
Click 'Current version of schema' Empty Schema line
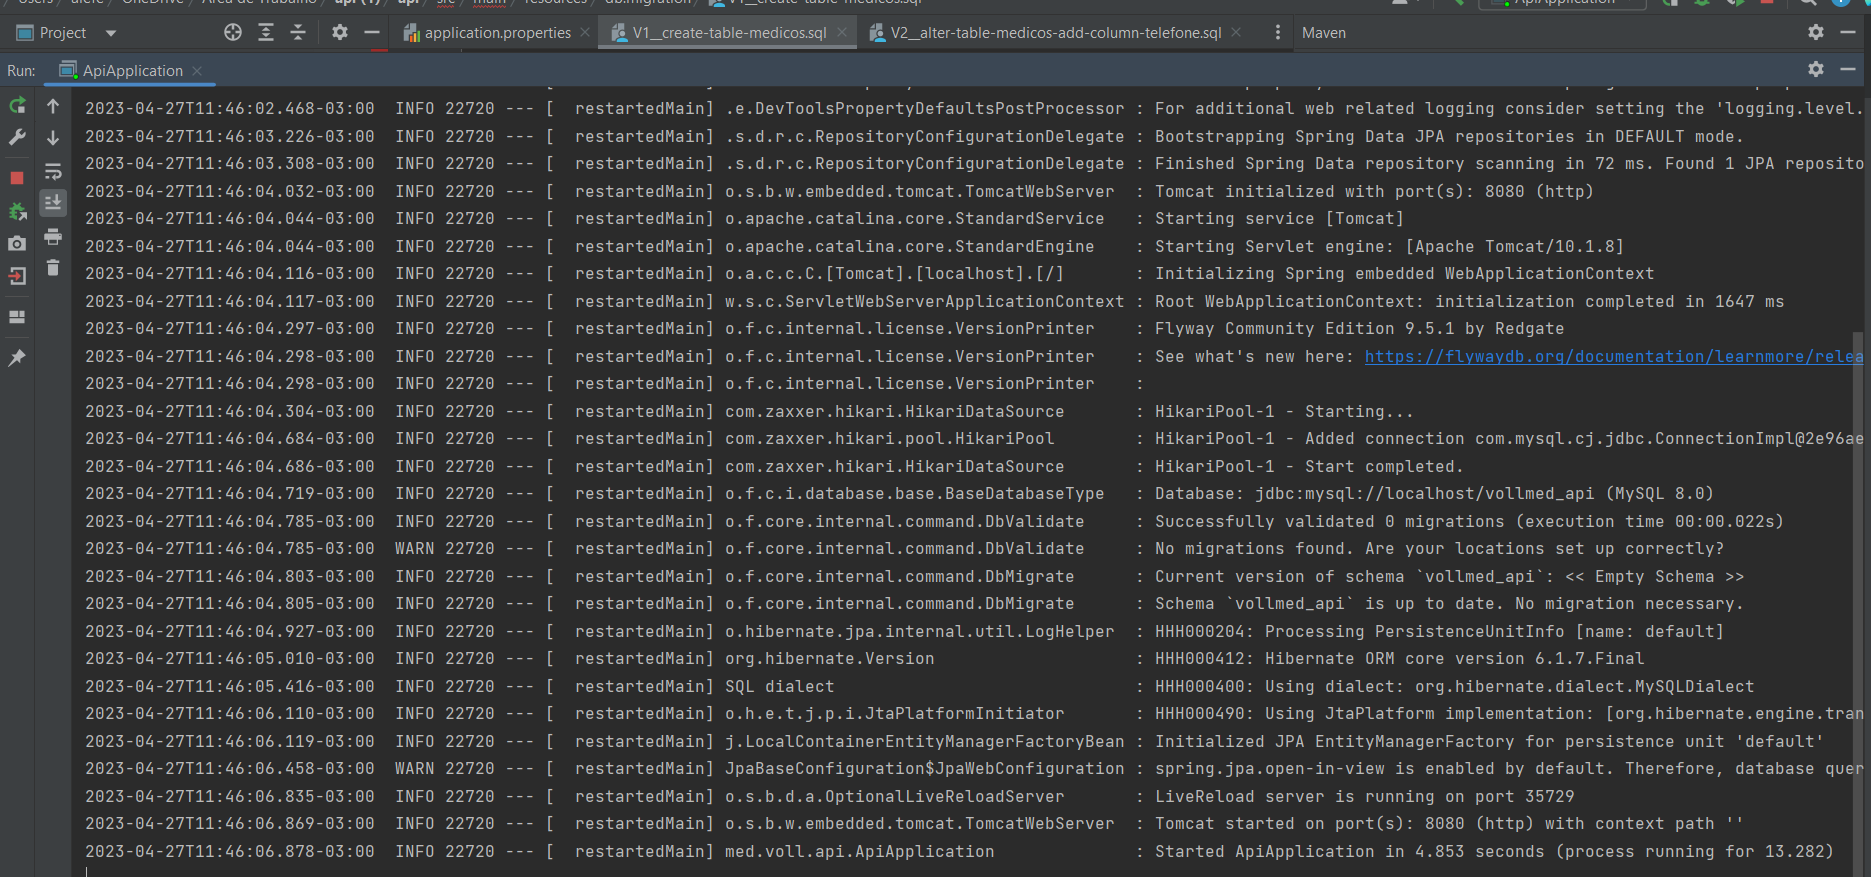(x=1449, y=576)
